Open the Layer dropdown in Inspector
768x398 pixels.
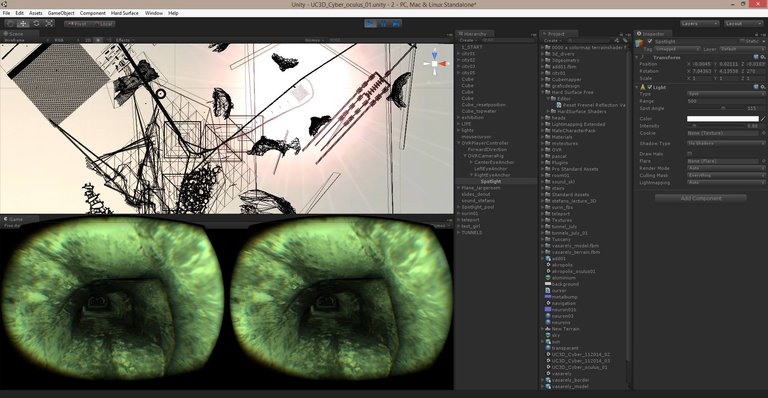(742, 49)
